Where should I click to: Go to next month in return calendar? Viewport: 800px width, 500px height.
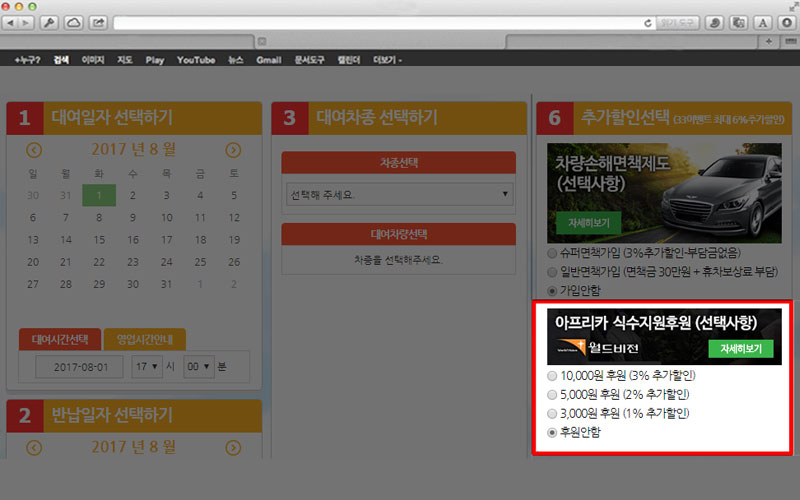tap(233, 449)
